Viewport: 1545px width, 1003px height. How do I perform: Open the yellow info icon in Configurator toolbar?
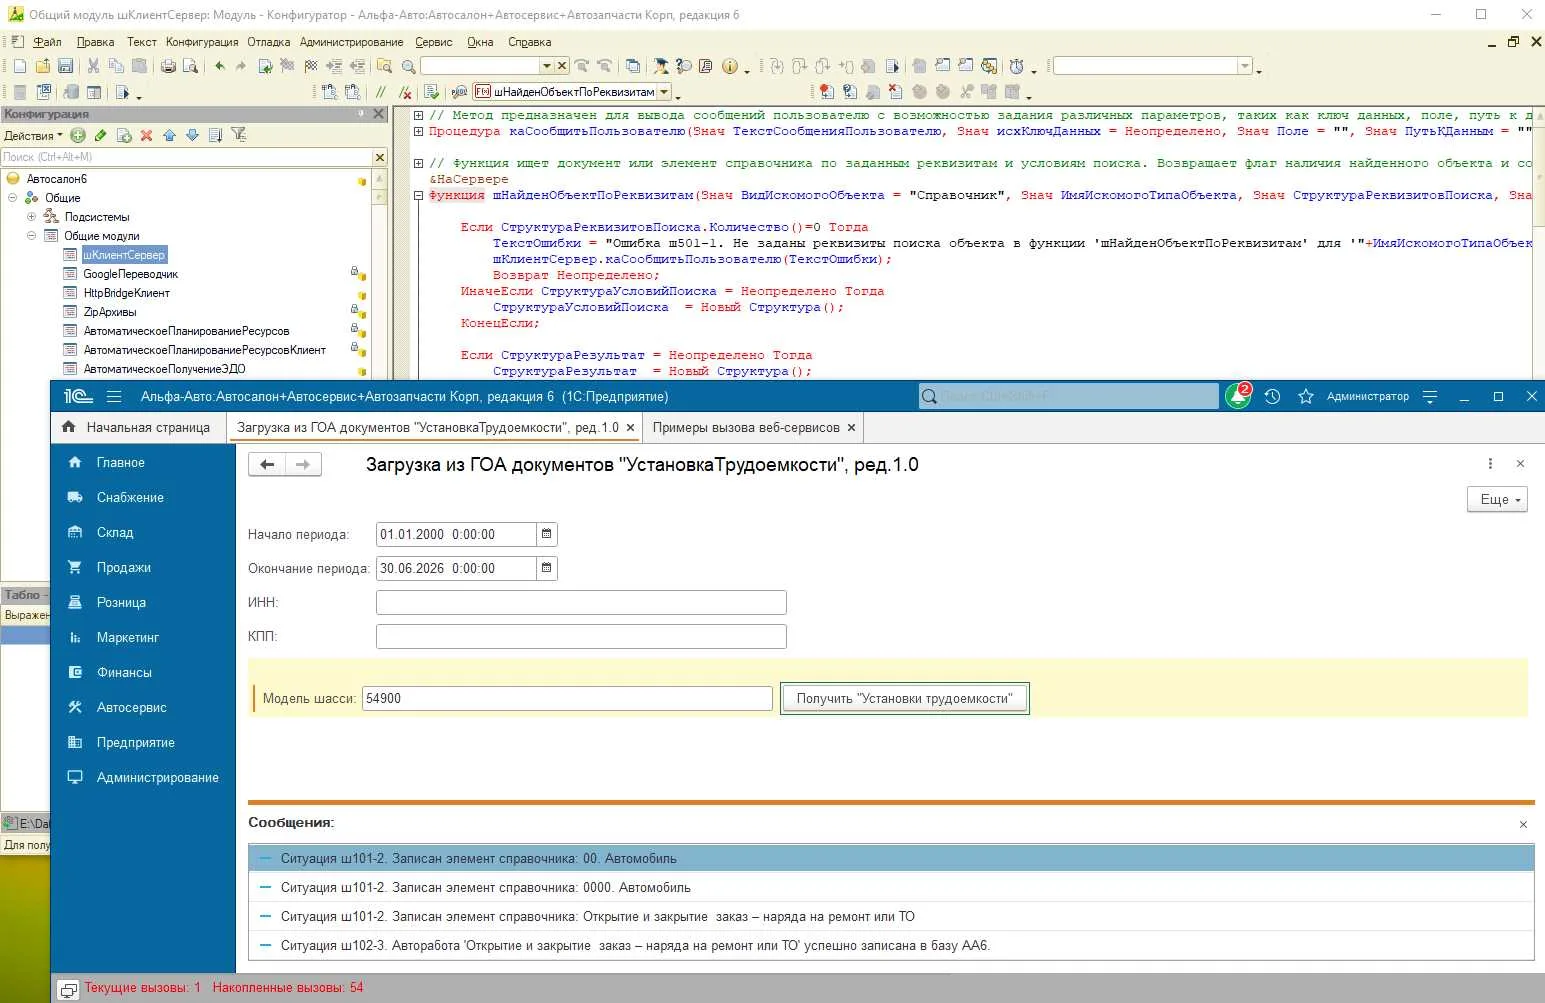tap(730, 66)
